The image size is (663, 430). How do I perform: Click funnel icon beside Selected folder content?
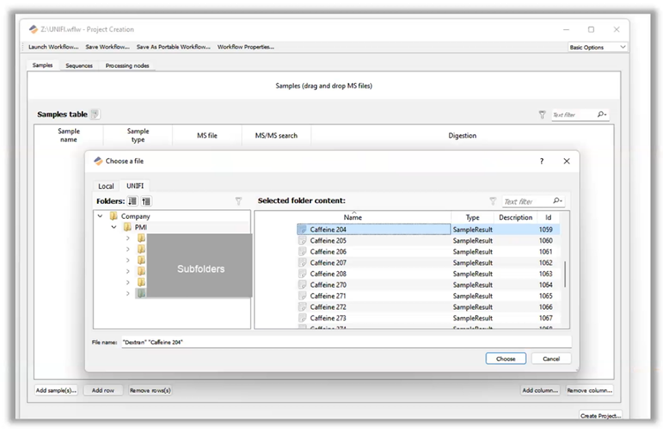tap(493, 201)
